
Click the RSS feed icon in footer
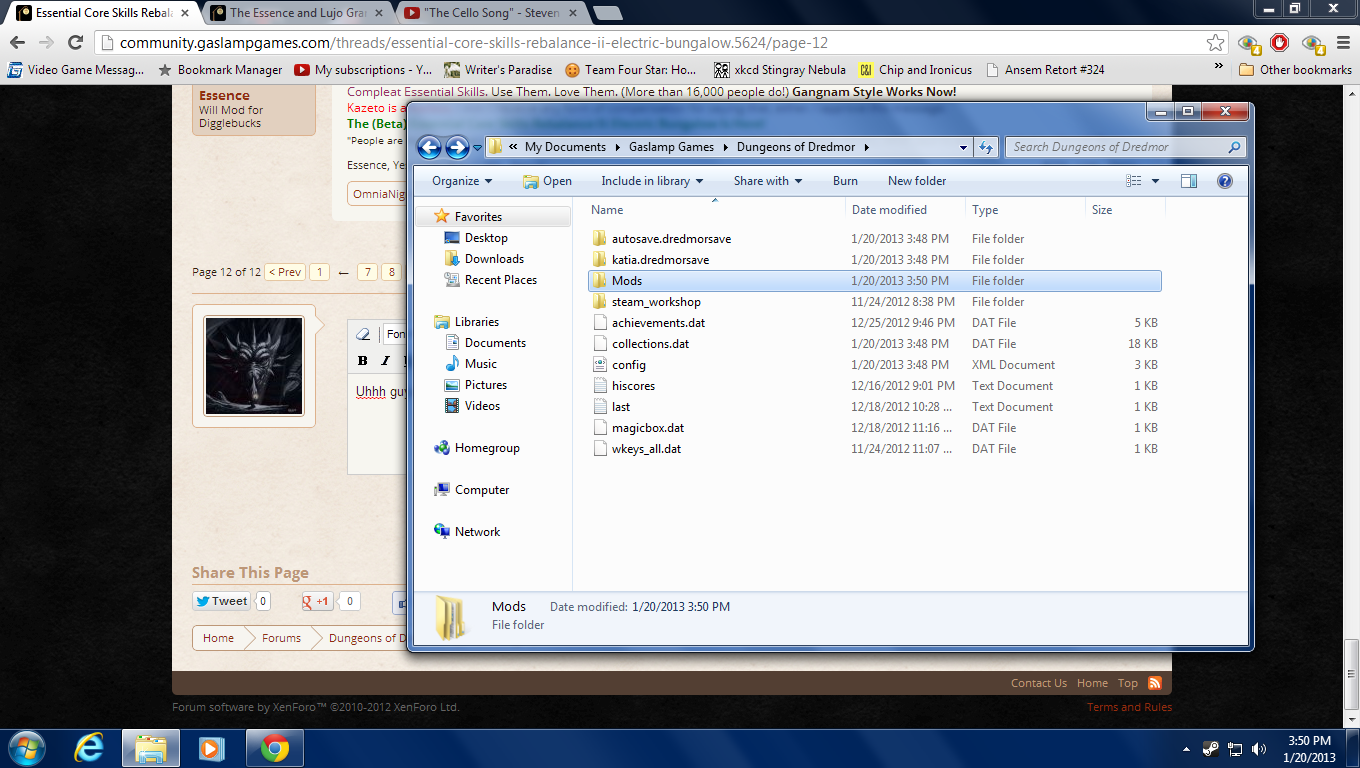[1155, 683]
